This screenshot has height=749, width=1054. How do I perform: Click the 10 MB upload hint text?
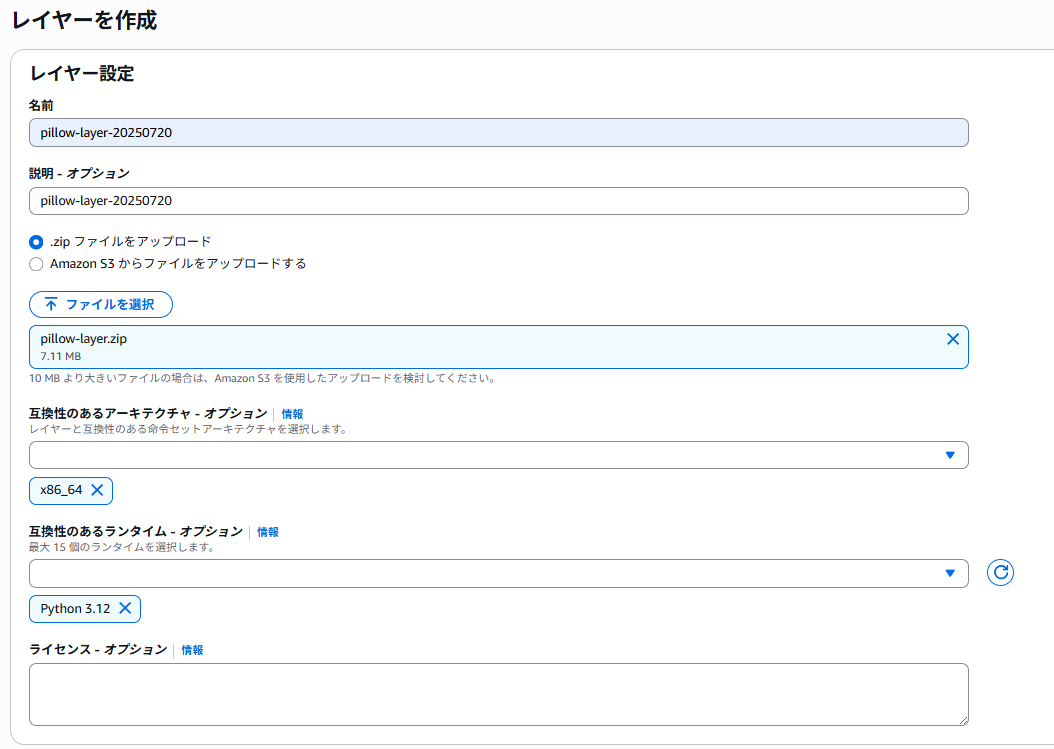(x=262, y=379)
